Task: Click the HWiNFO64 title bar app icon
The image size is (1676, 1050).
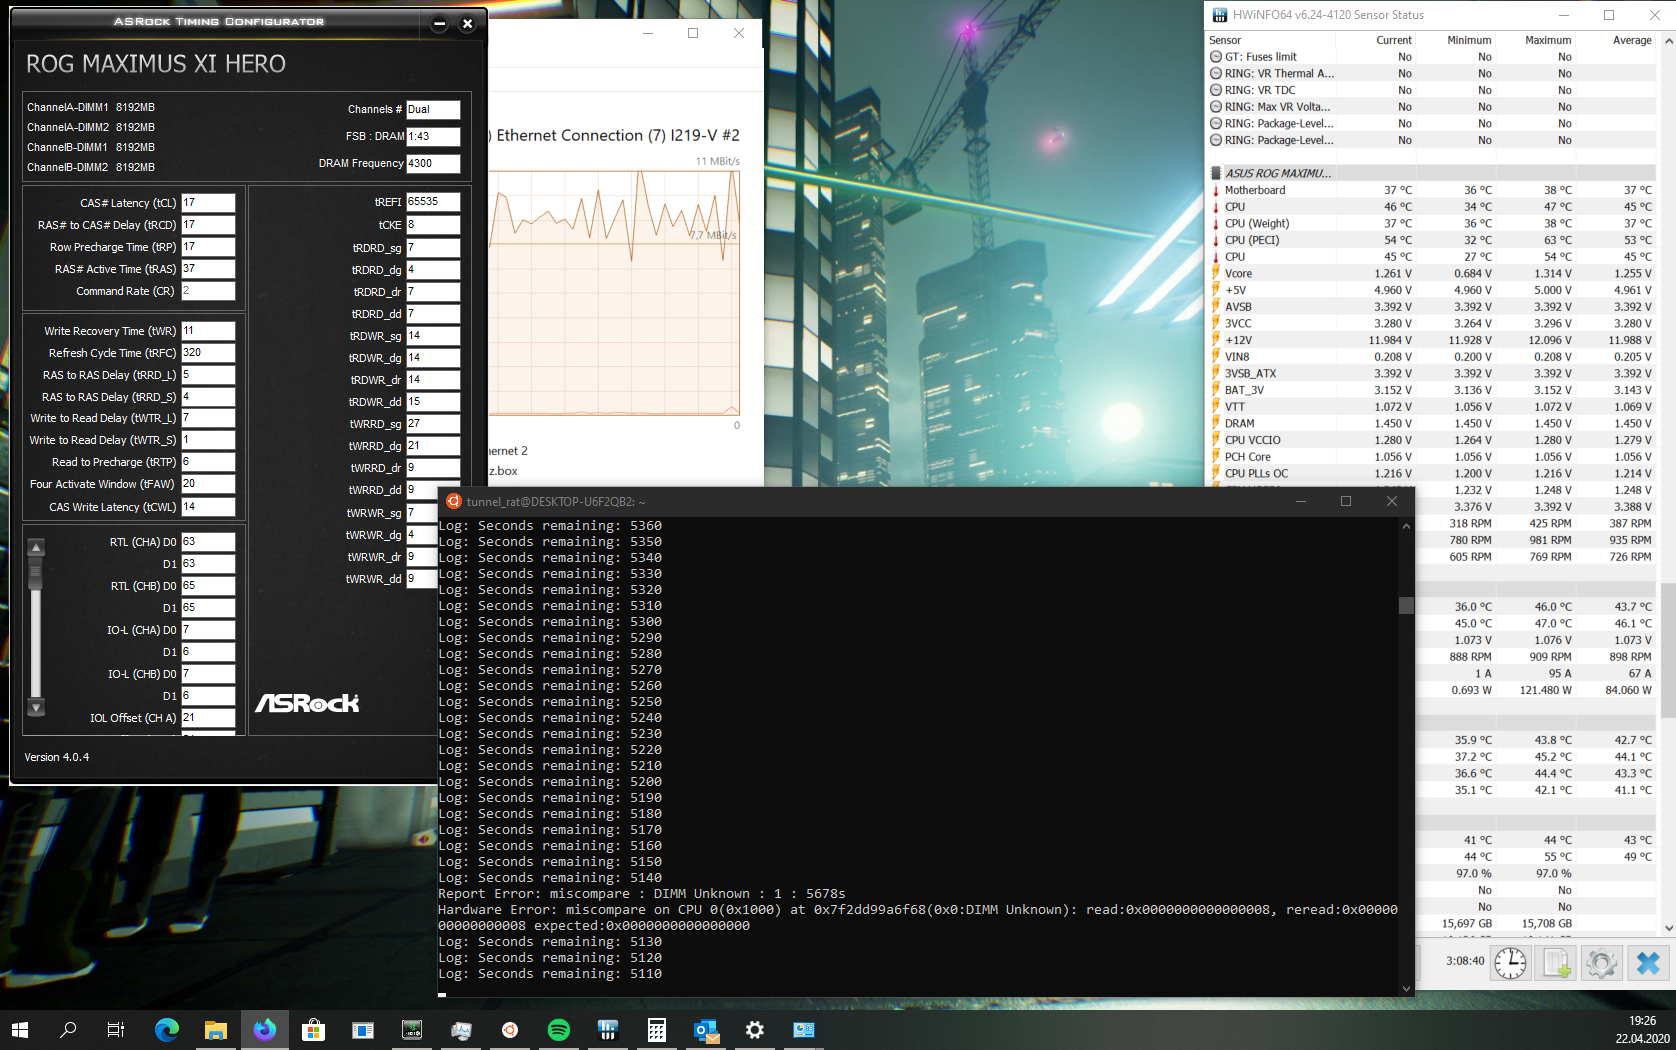Action: tap(1219, 15)
